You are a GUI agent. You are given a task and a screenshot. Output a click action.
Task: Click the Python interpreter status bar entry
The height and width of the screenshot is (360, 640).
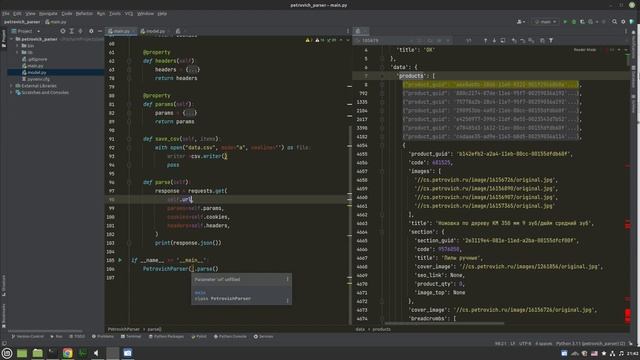[x=590, y=344]
